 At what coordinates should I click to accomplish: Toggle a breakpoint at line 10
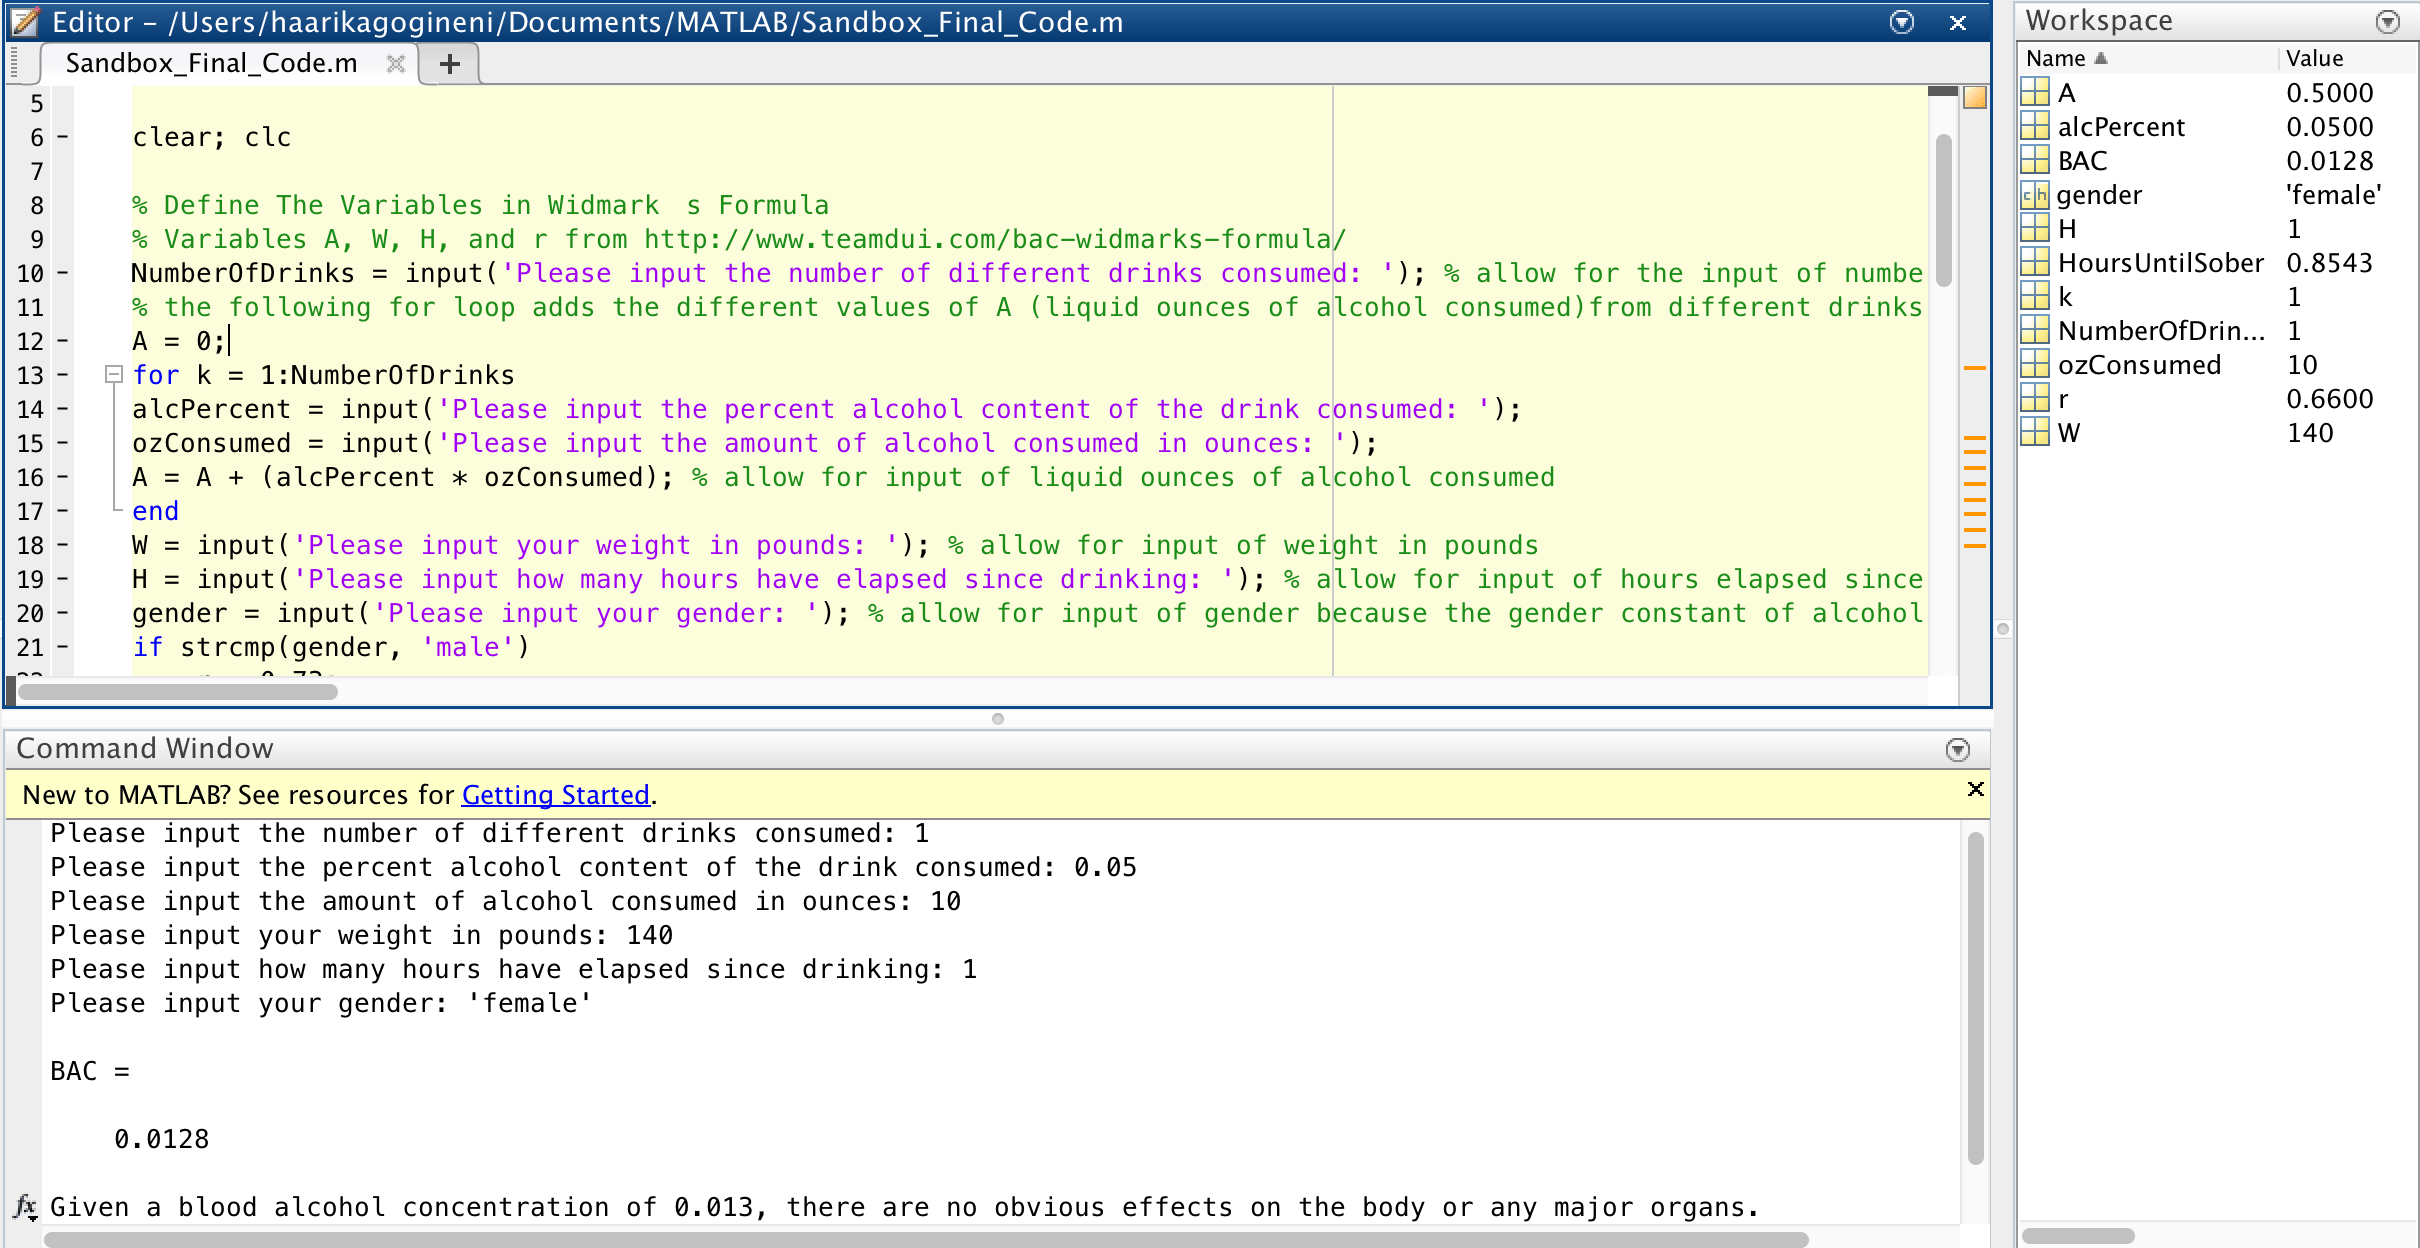63,272
